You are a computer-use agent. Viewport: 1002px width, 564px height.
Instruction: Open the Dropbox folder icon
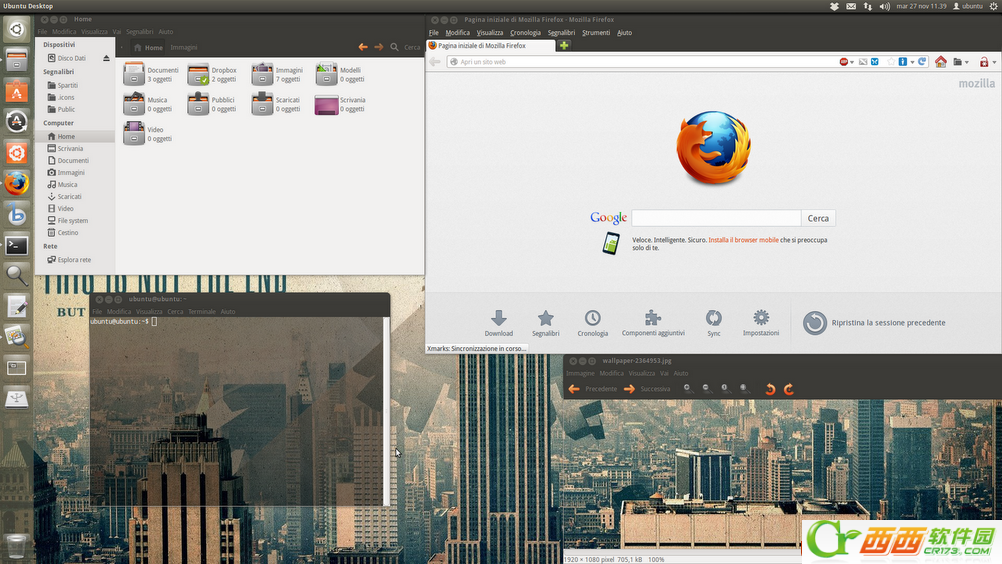click(198, 74)
